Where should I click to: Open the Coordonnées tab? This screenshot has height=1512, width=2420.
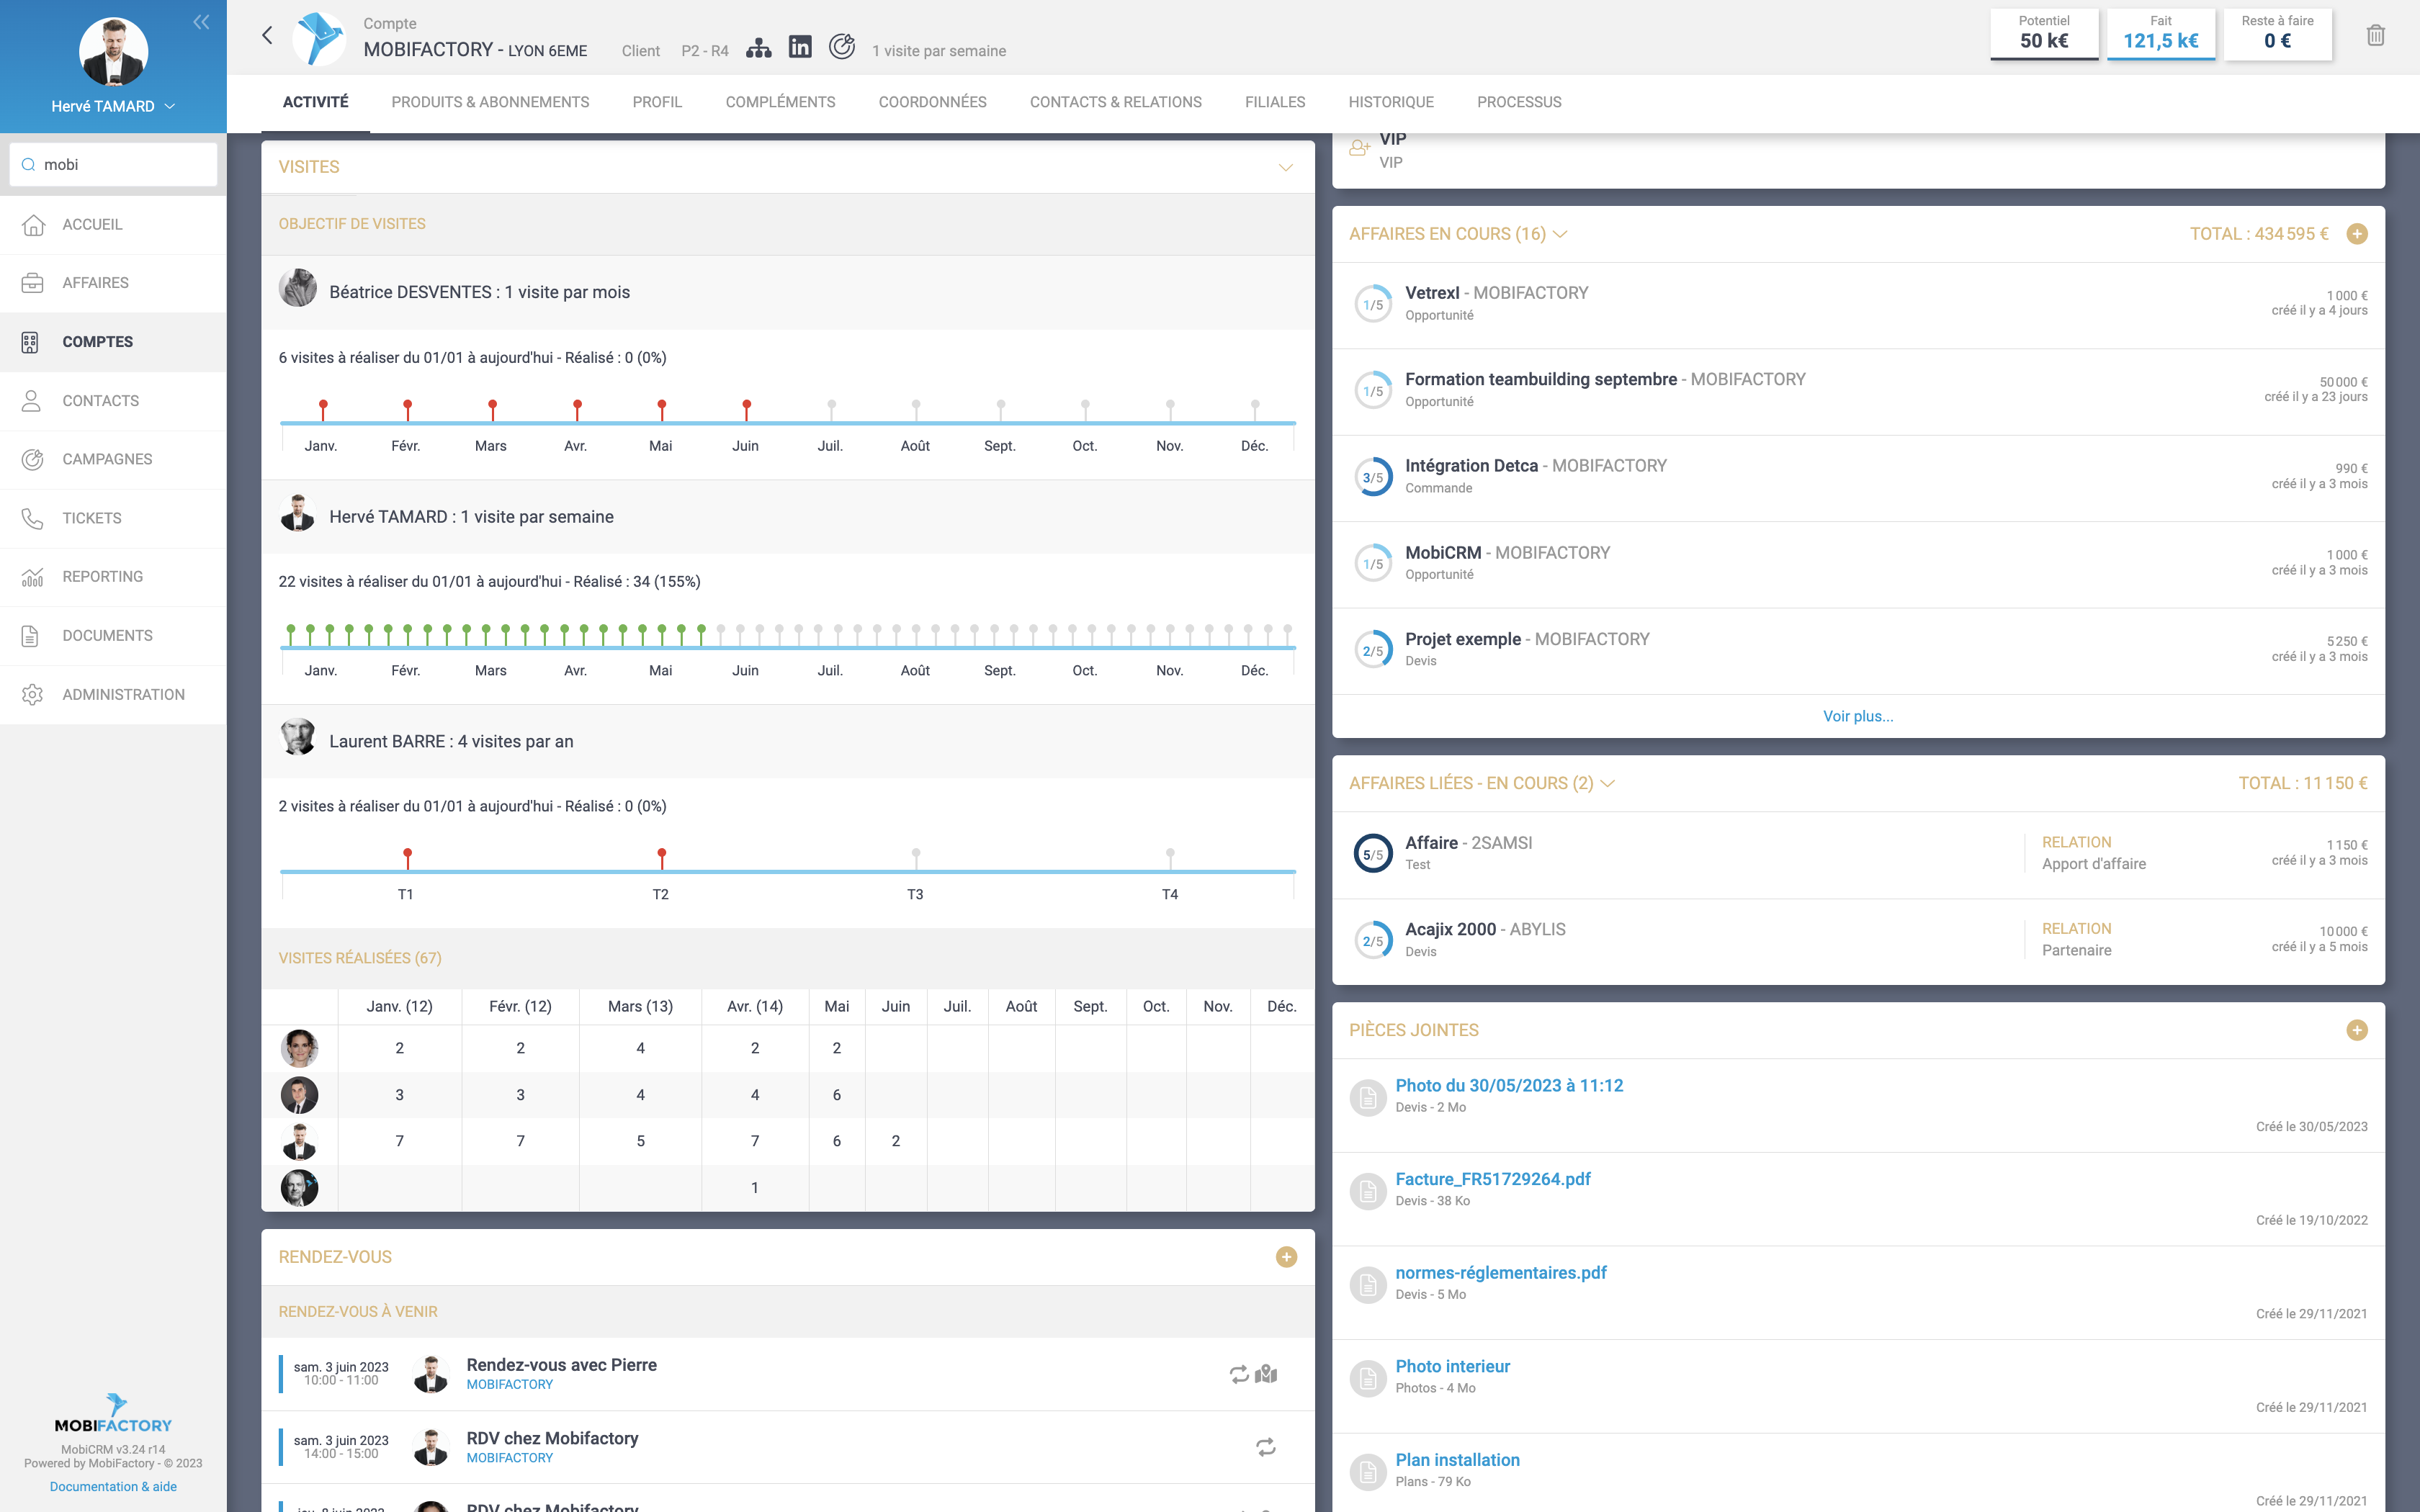pyautogui.click(x=932, y=102)
